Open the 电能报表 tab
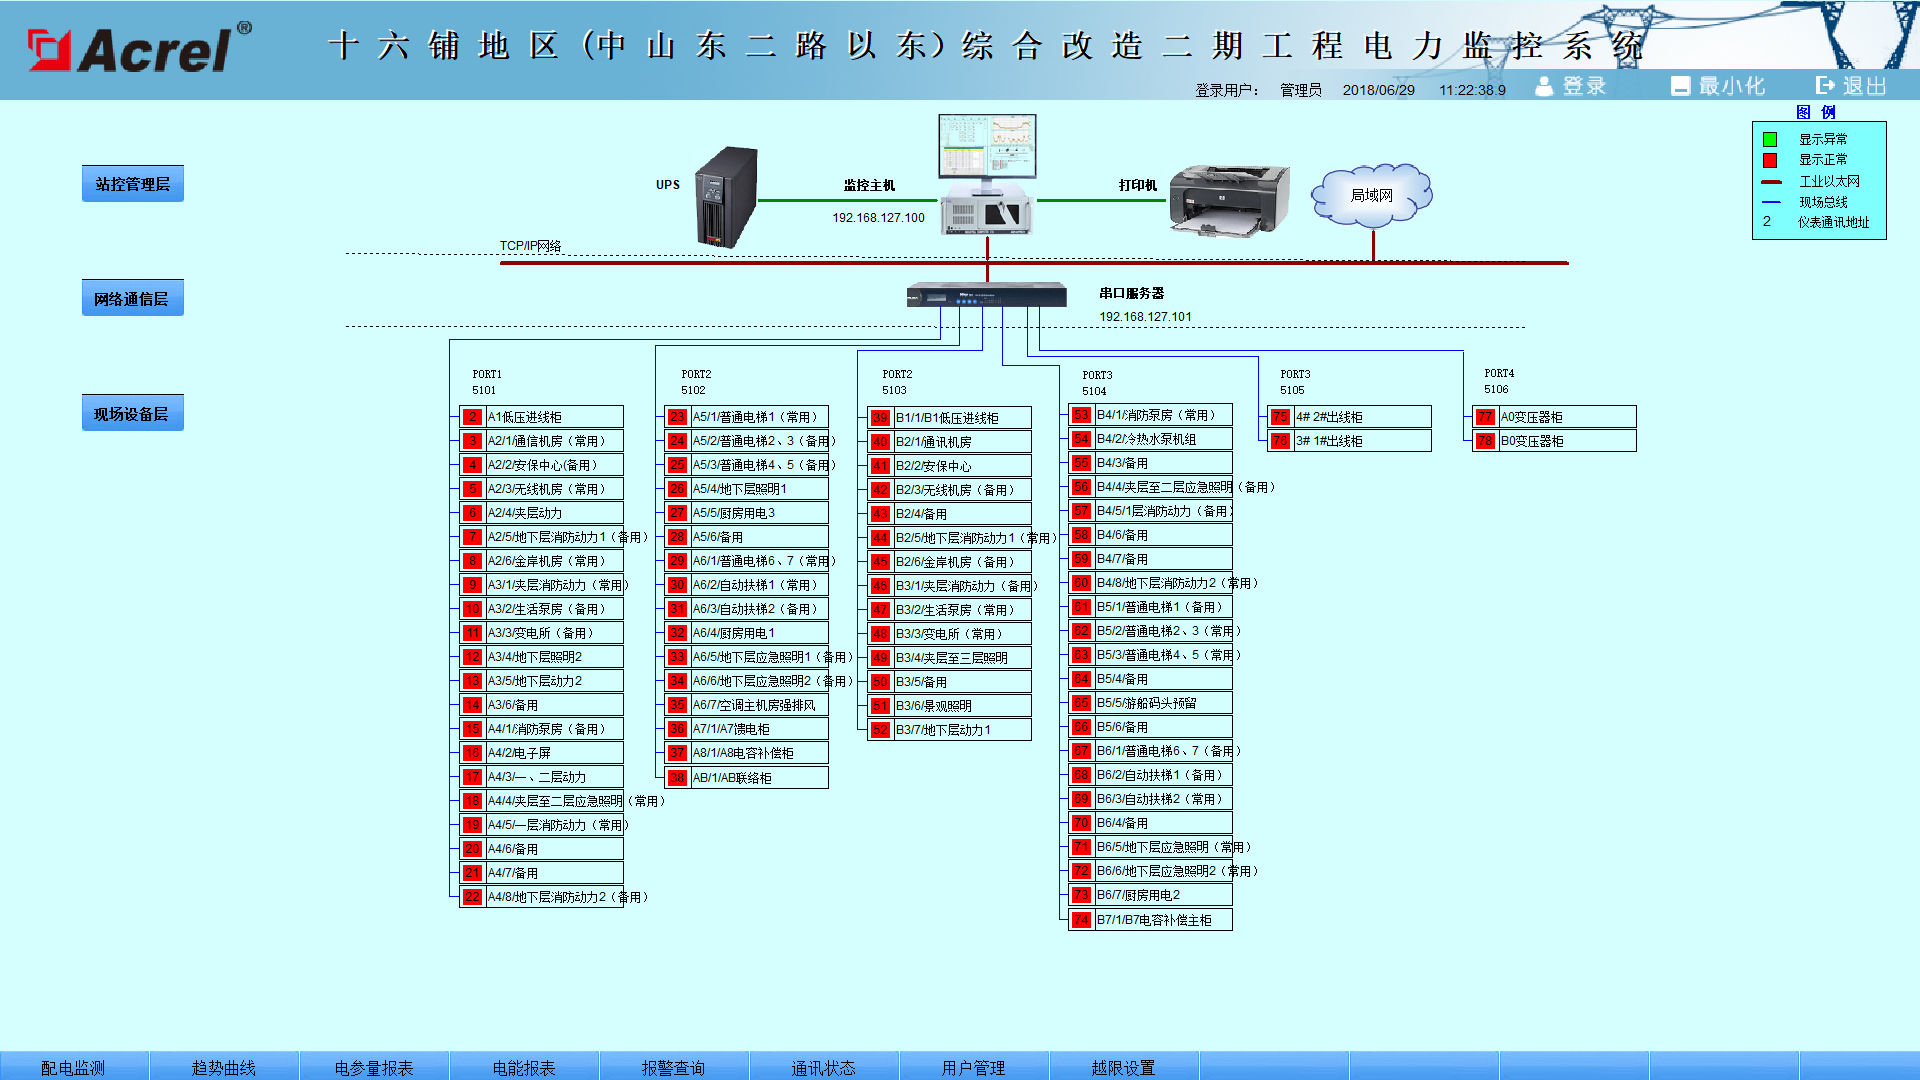The height and width of the screenshot is (1080, 1920). click(x=524, y=1067)
